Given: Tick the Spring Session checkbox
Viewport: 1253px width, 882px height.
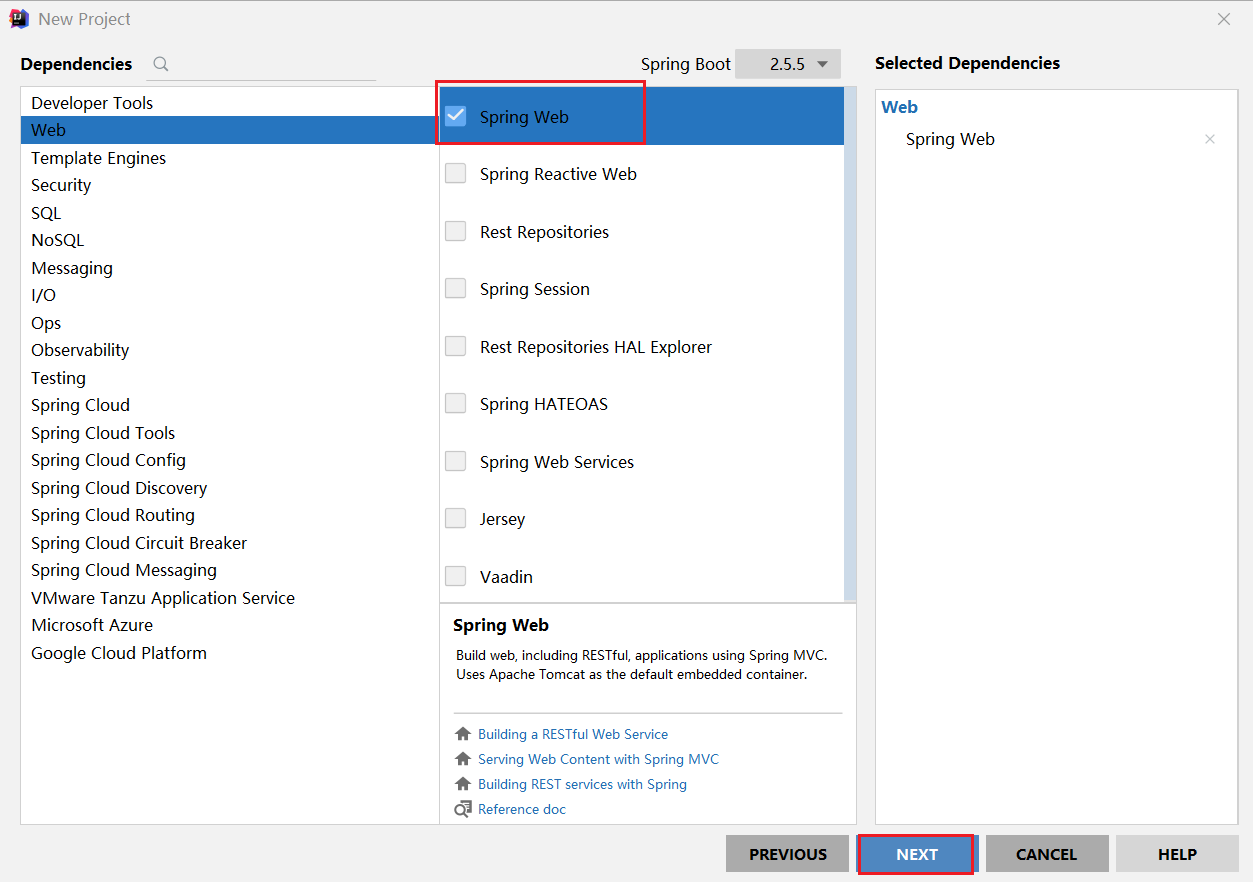Looking at the screenshot, I should point(456,289).
